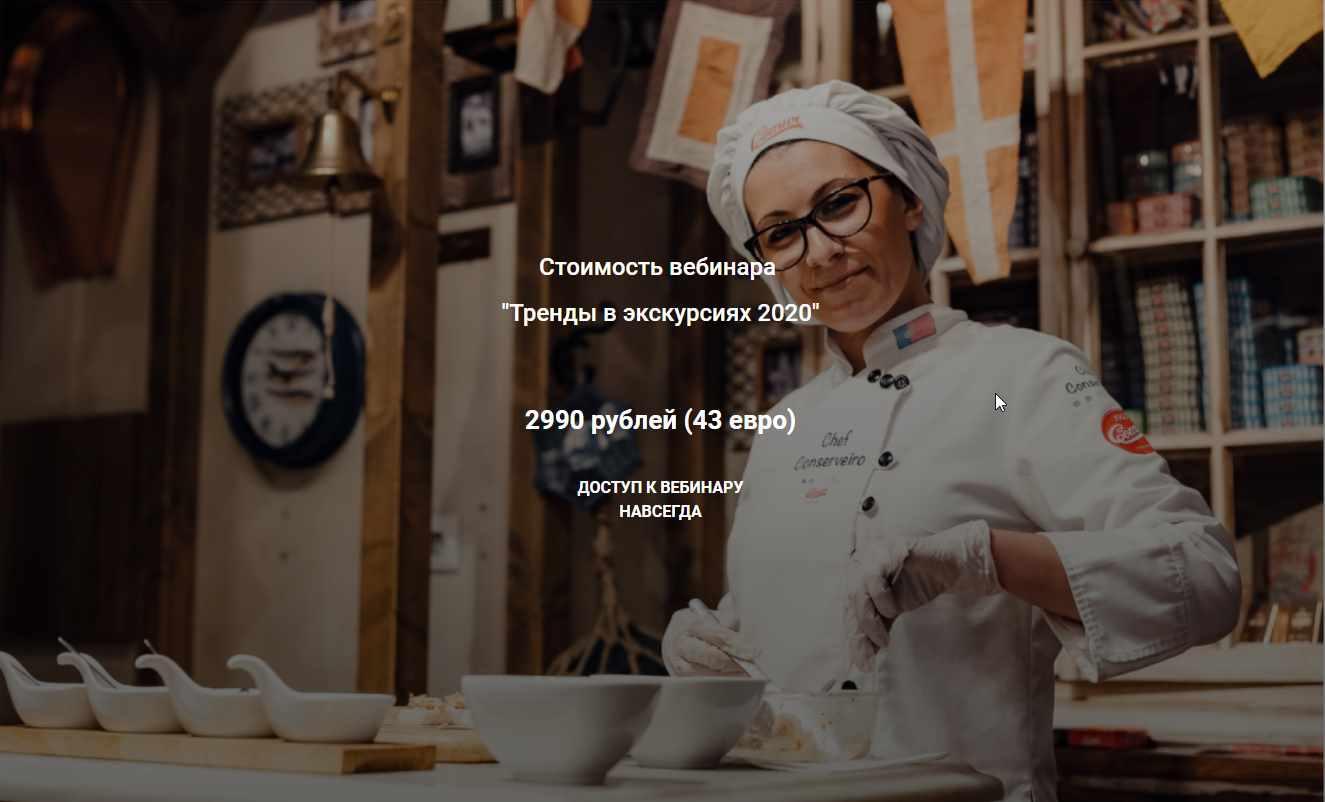1325x802 pixels.
Task: Click the title "Тренды в экскурсиях 2020"
Action: click(x=660, y=313)
